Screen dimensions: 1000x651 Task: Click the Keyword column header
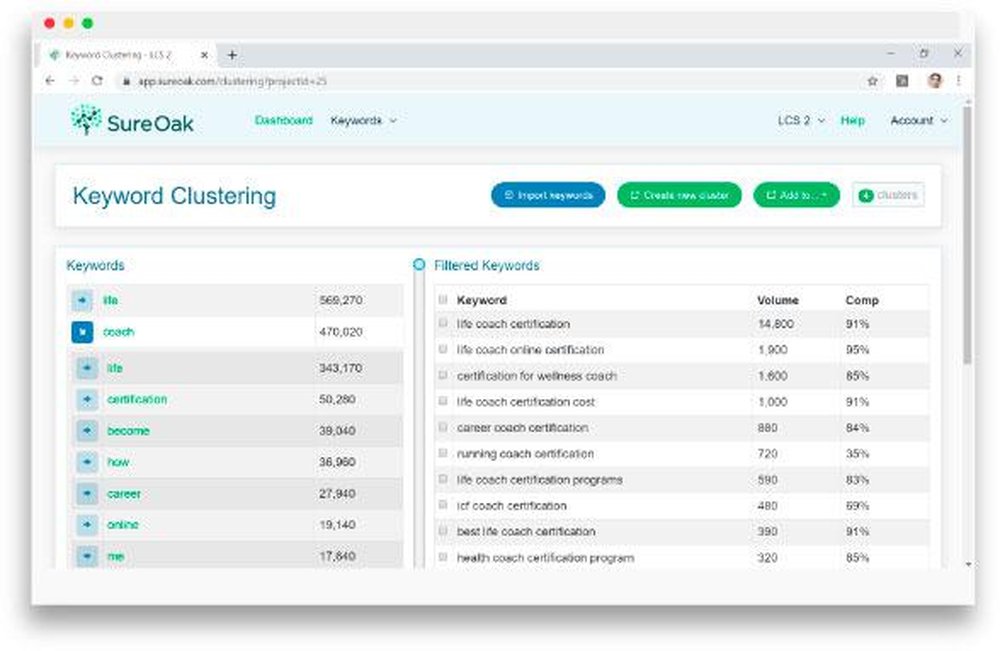(482, 300)
